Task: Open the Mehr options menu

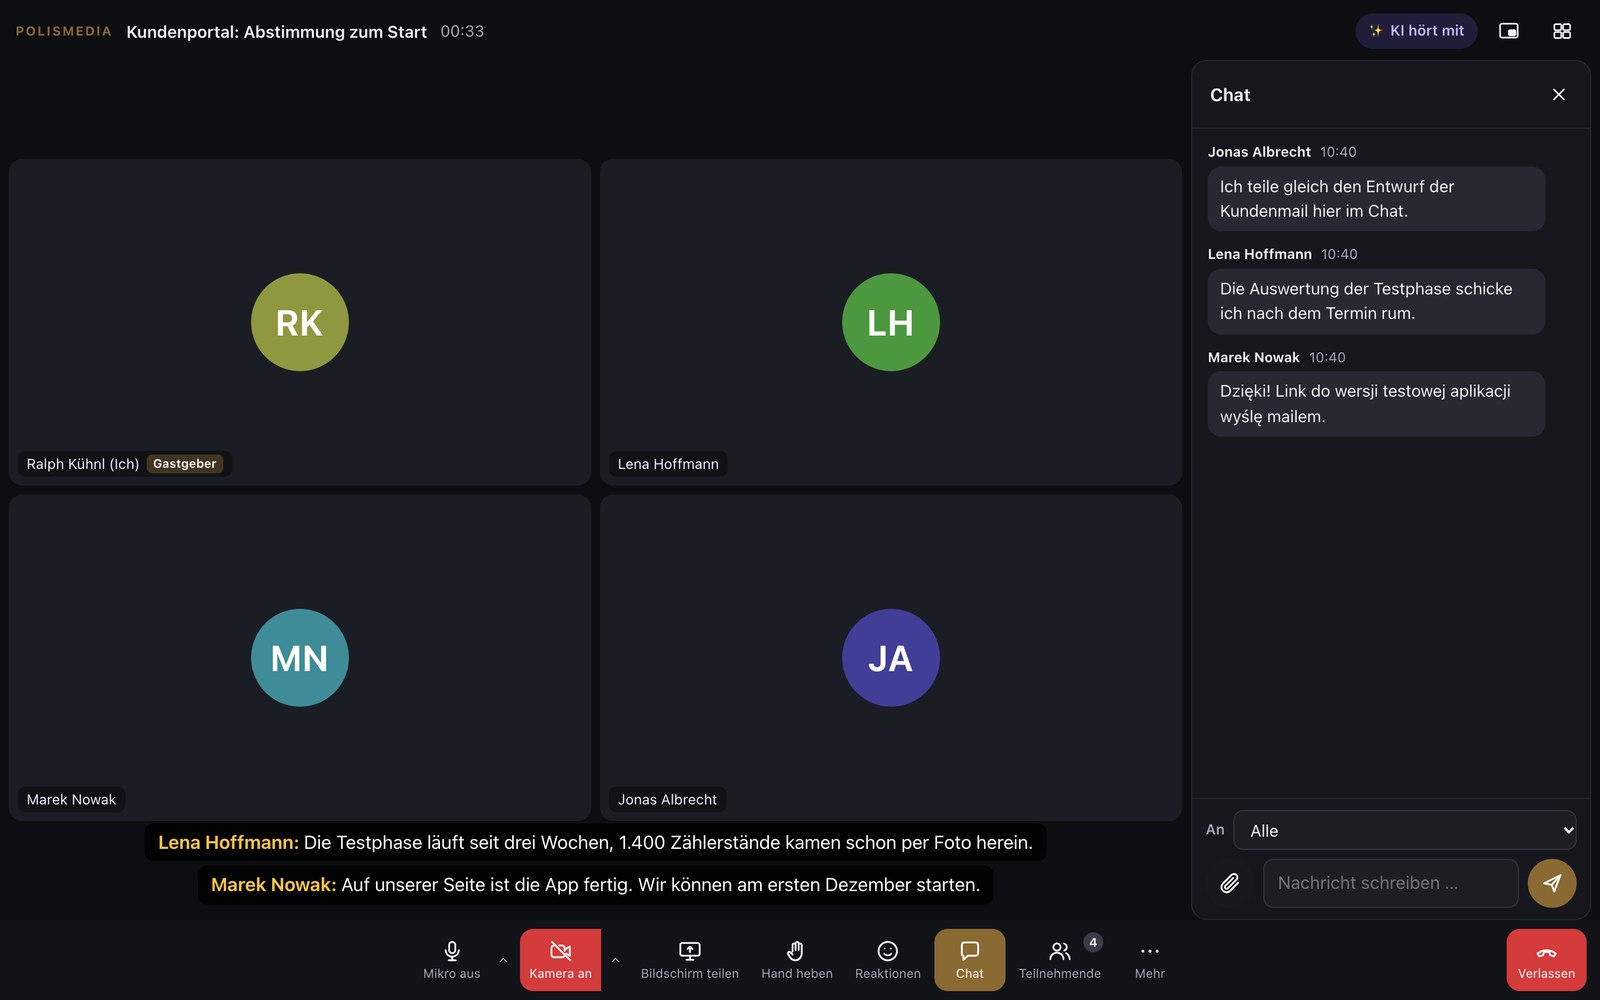Action: (1150, 960)
